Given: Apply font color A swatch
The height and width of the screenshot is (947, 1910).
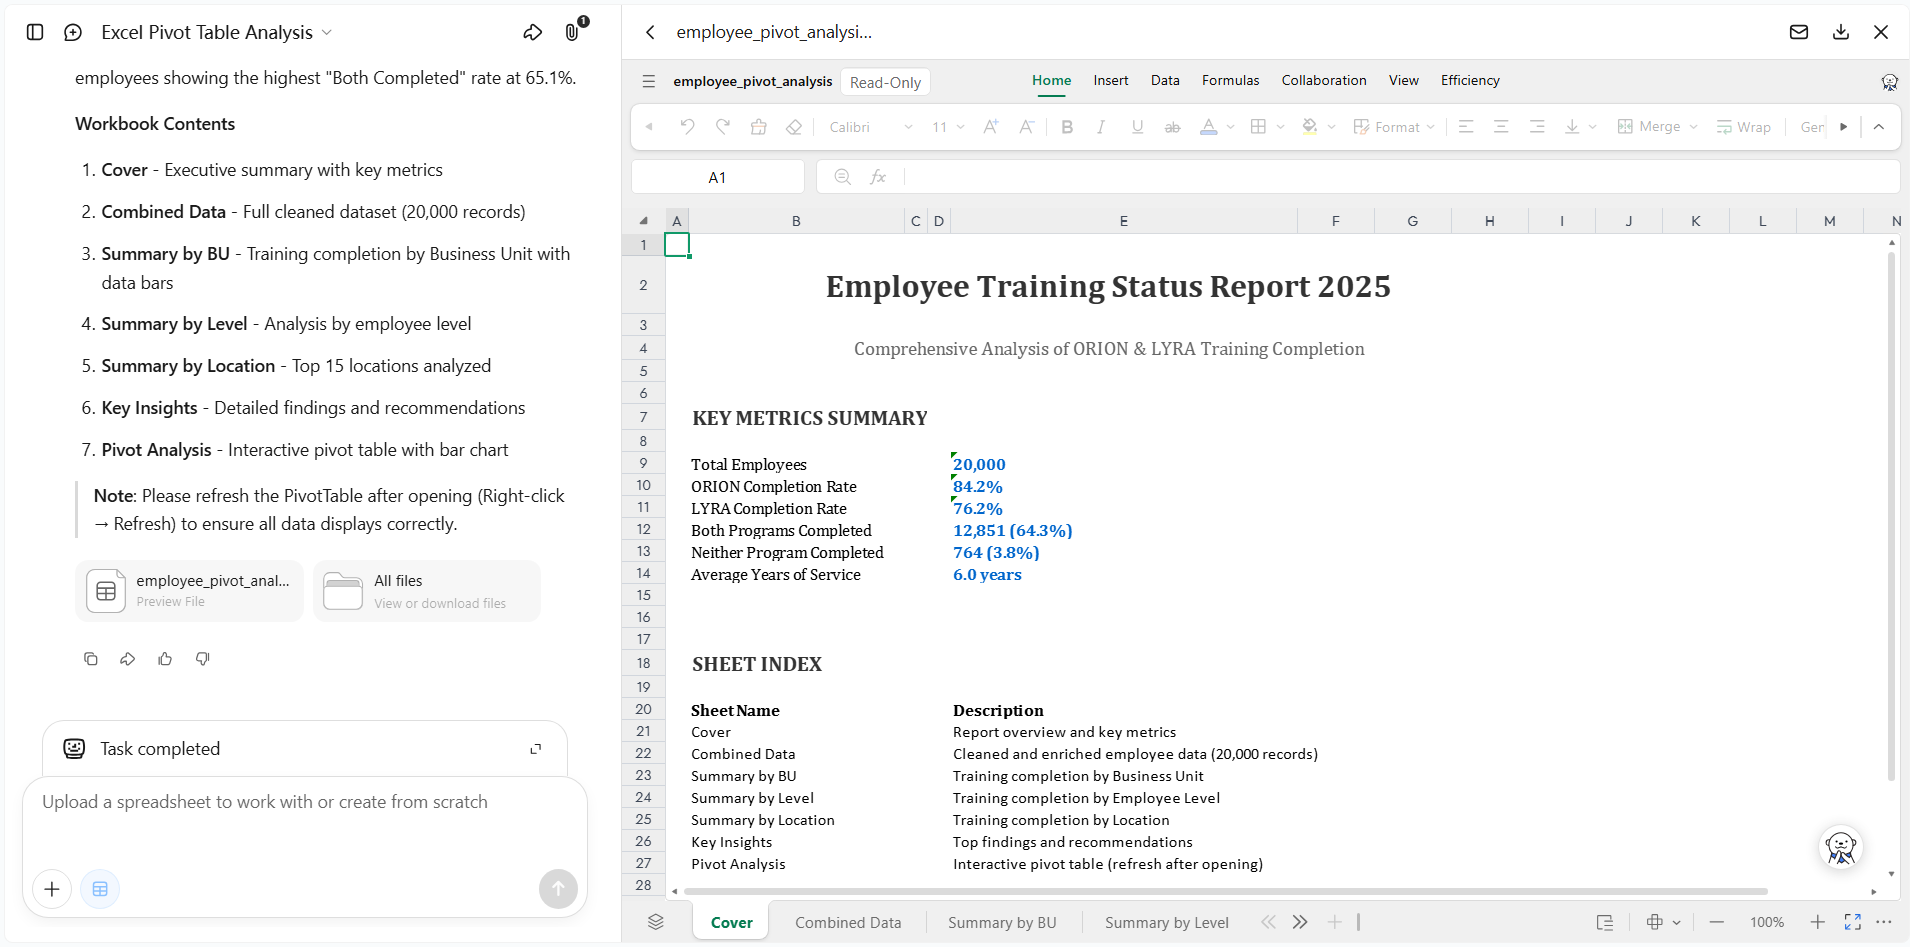Looking at the screenshot, I should coord(1209,127).
